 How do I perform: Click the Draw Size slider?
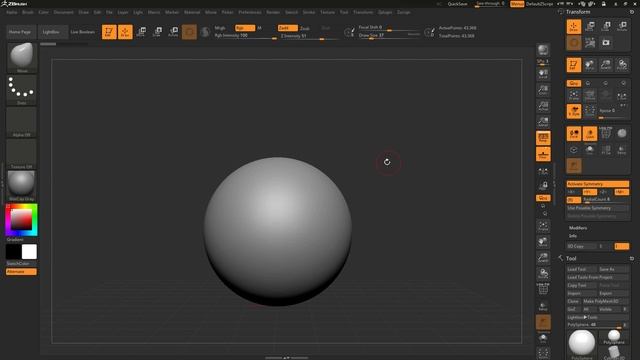[x=389, y=36]
